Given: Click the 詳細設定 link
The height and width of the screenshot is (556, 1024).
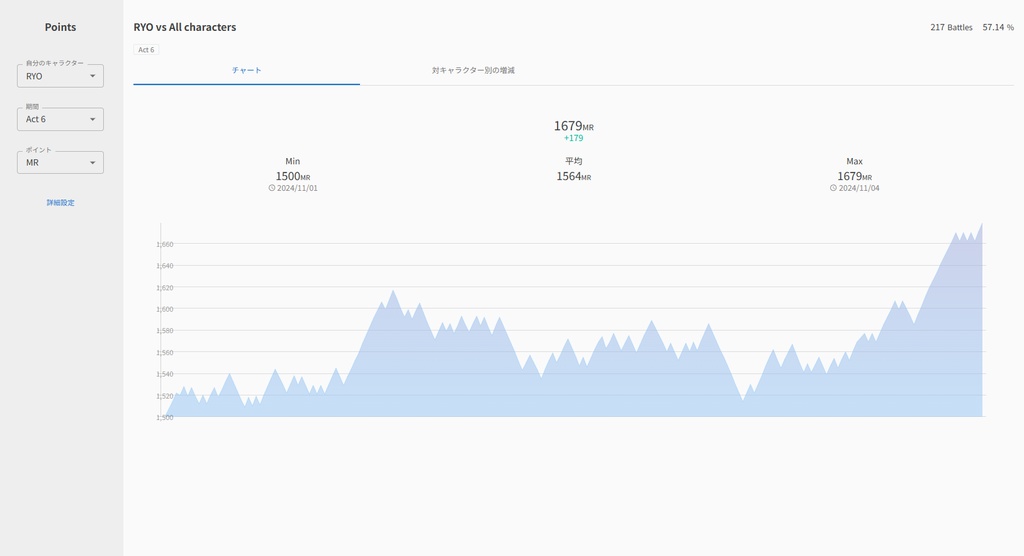Looking at the screenshot, I should coord(60,203).
